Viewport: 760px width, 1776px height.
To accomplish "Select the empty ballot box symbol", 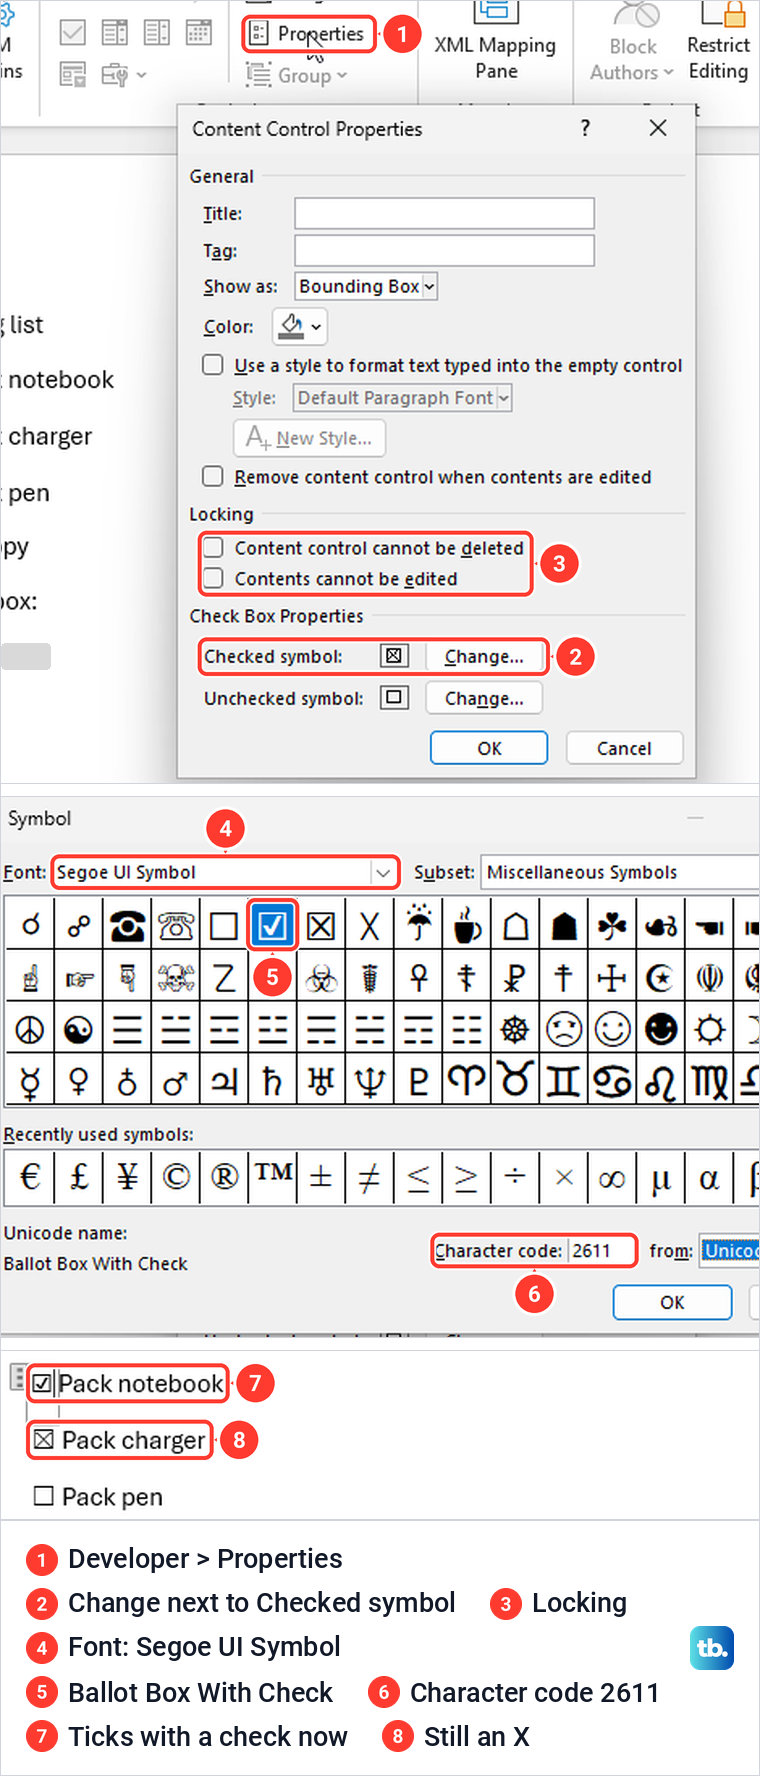I will [x=224, y=925].
